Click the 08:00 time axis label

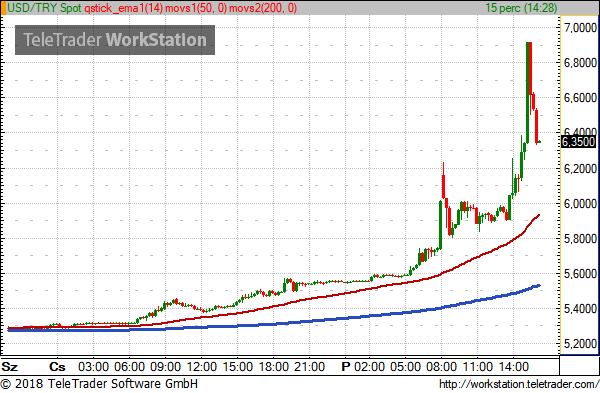tap(441, 367)
